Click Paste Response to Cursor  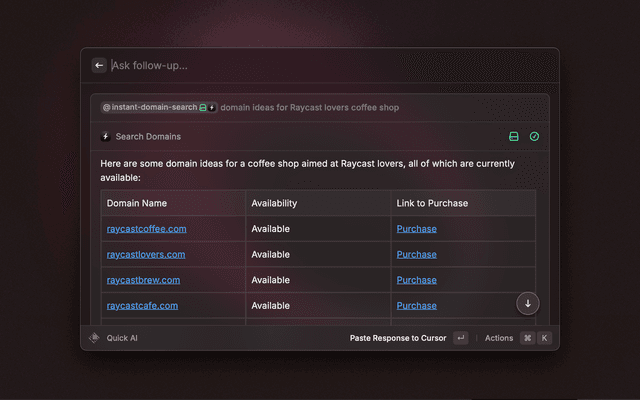point(398,338)
